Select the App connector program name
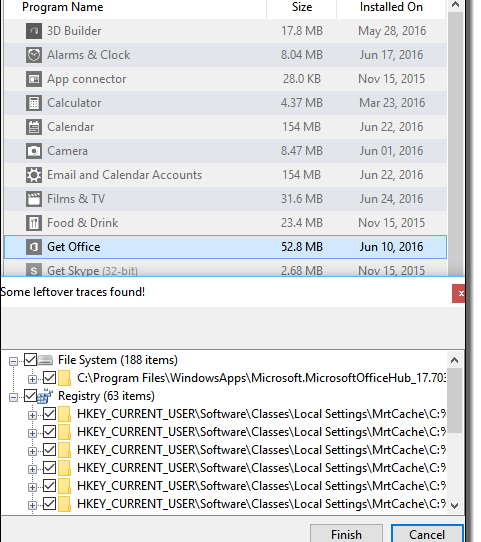The image size is (481, 542). pos(86,79)
